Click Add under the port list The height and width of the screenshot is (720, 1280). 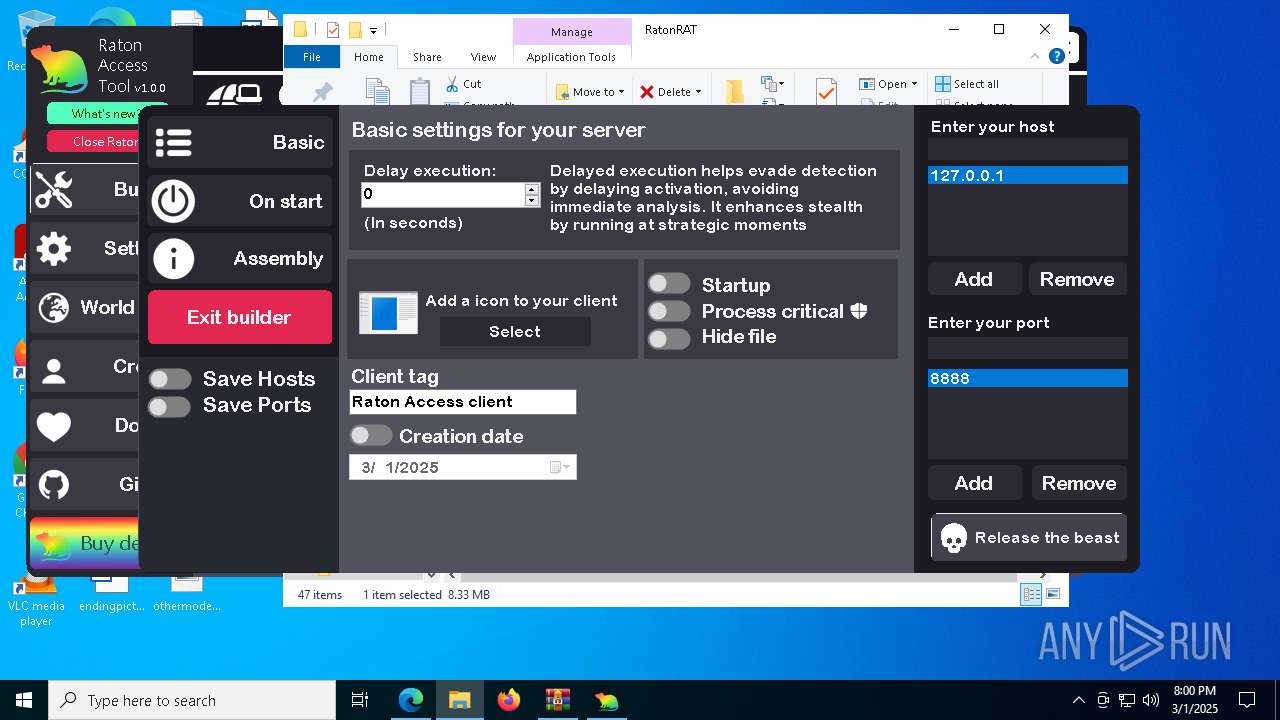pos(974,483)
